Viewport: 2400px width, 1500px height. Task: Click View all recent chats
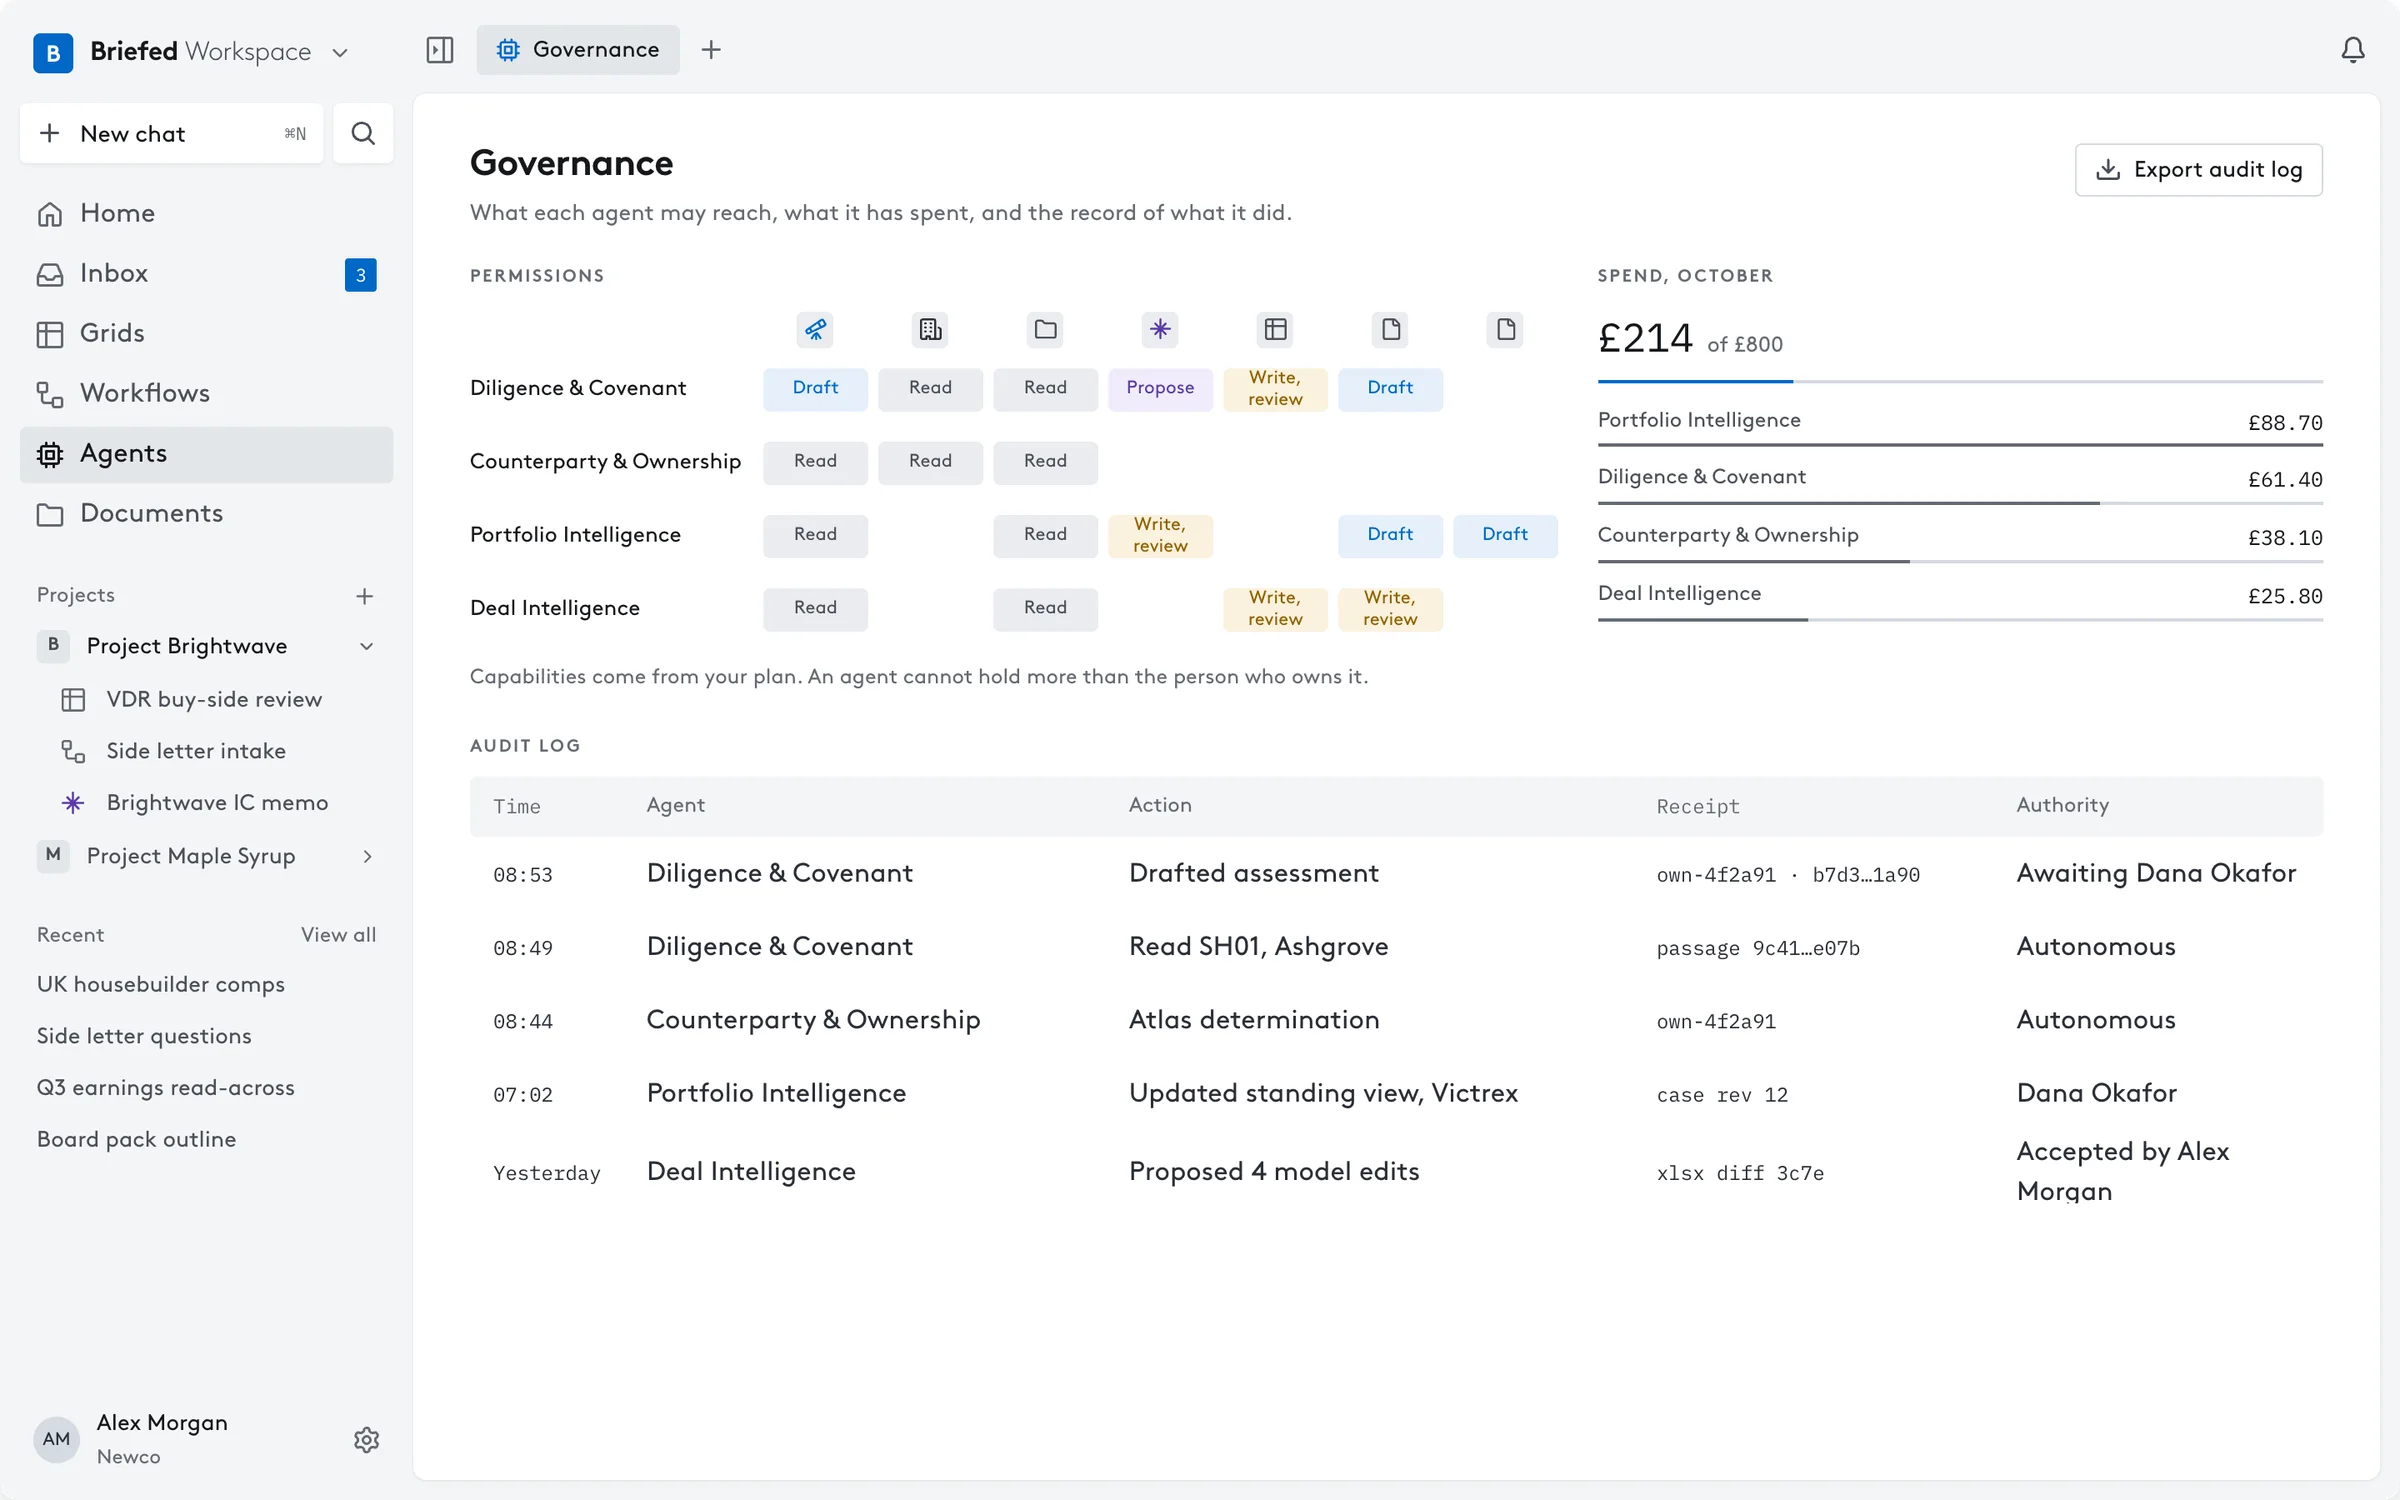338,934
